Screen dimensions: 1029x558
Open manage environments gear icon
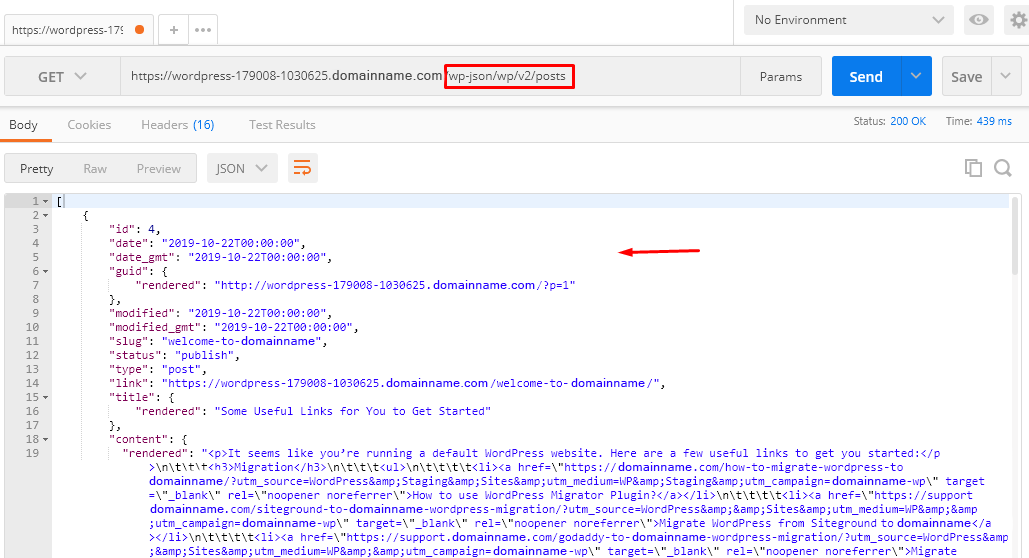[1018, 20]
